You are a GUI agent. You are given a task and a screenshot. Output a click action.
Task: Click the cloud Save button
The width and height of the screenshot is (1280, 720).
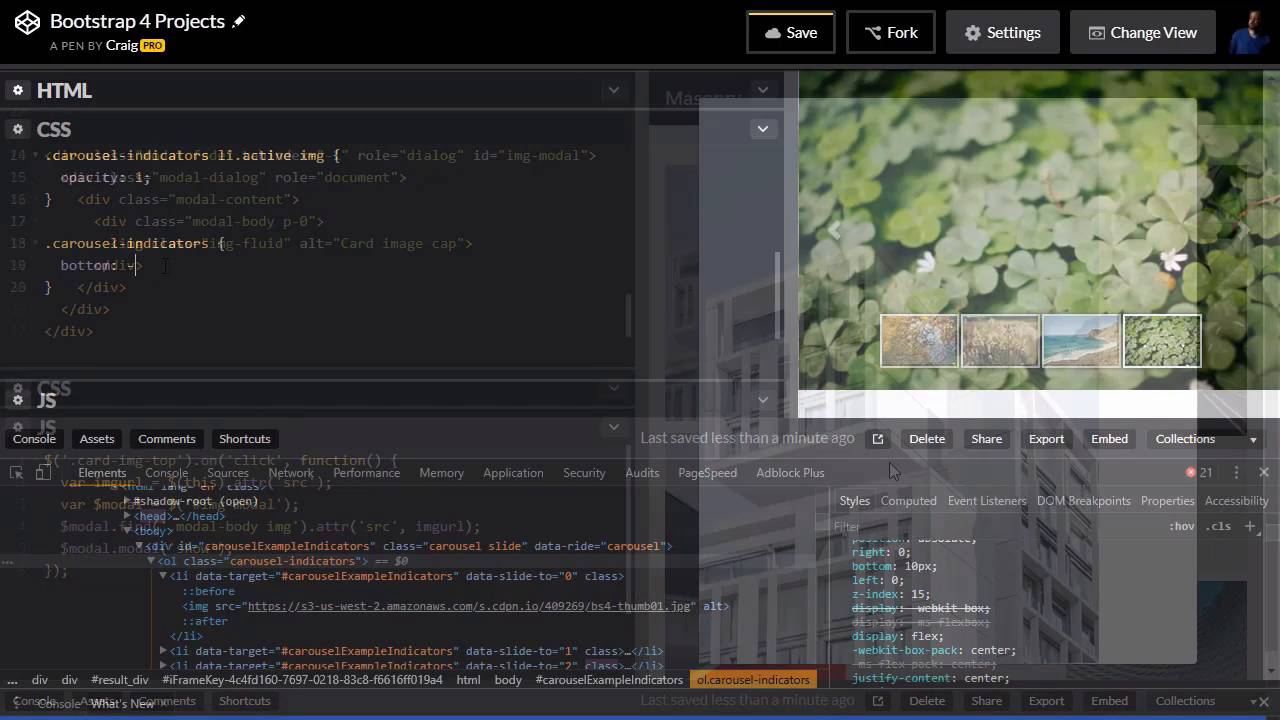[790, 32]
